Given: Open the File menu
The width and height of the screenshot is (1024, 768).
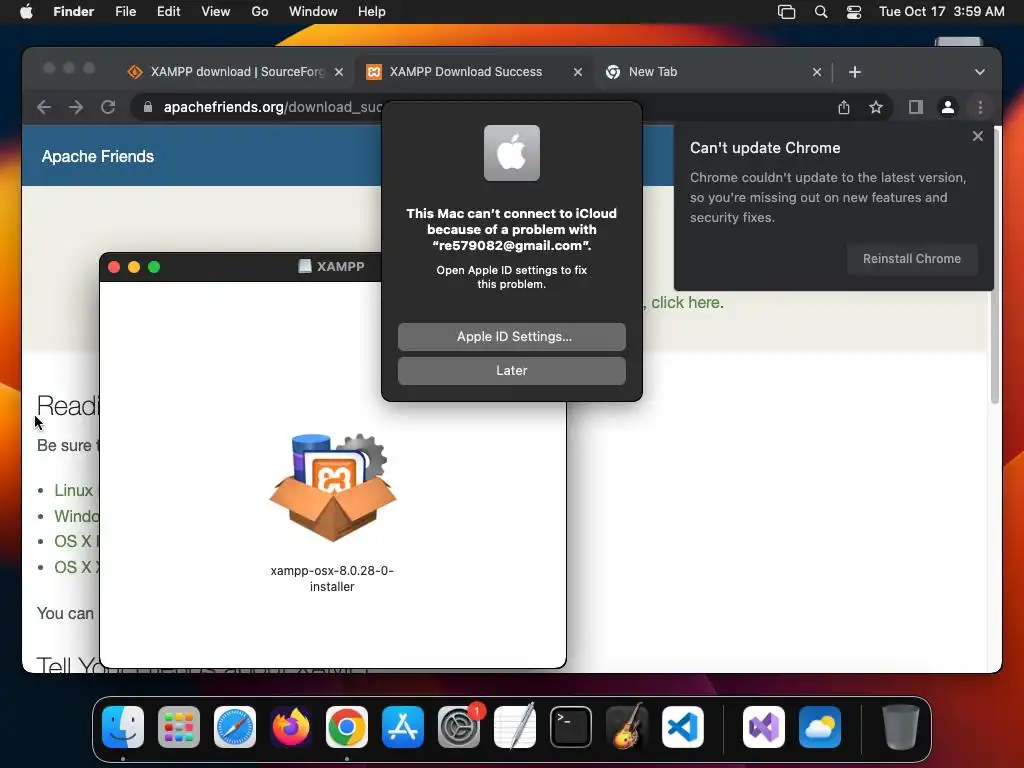Looking at the screenshot, I should [125, 12].
